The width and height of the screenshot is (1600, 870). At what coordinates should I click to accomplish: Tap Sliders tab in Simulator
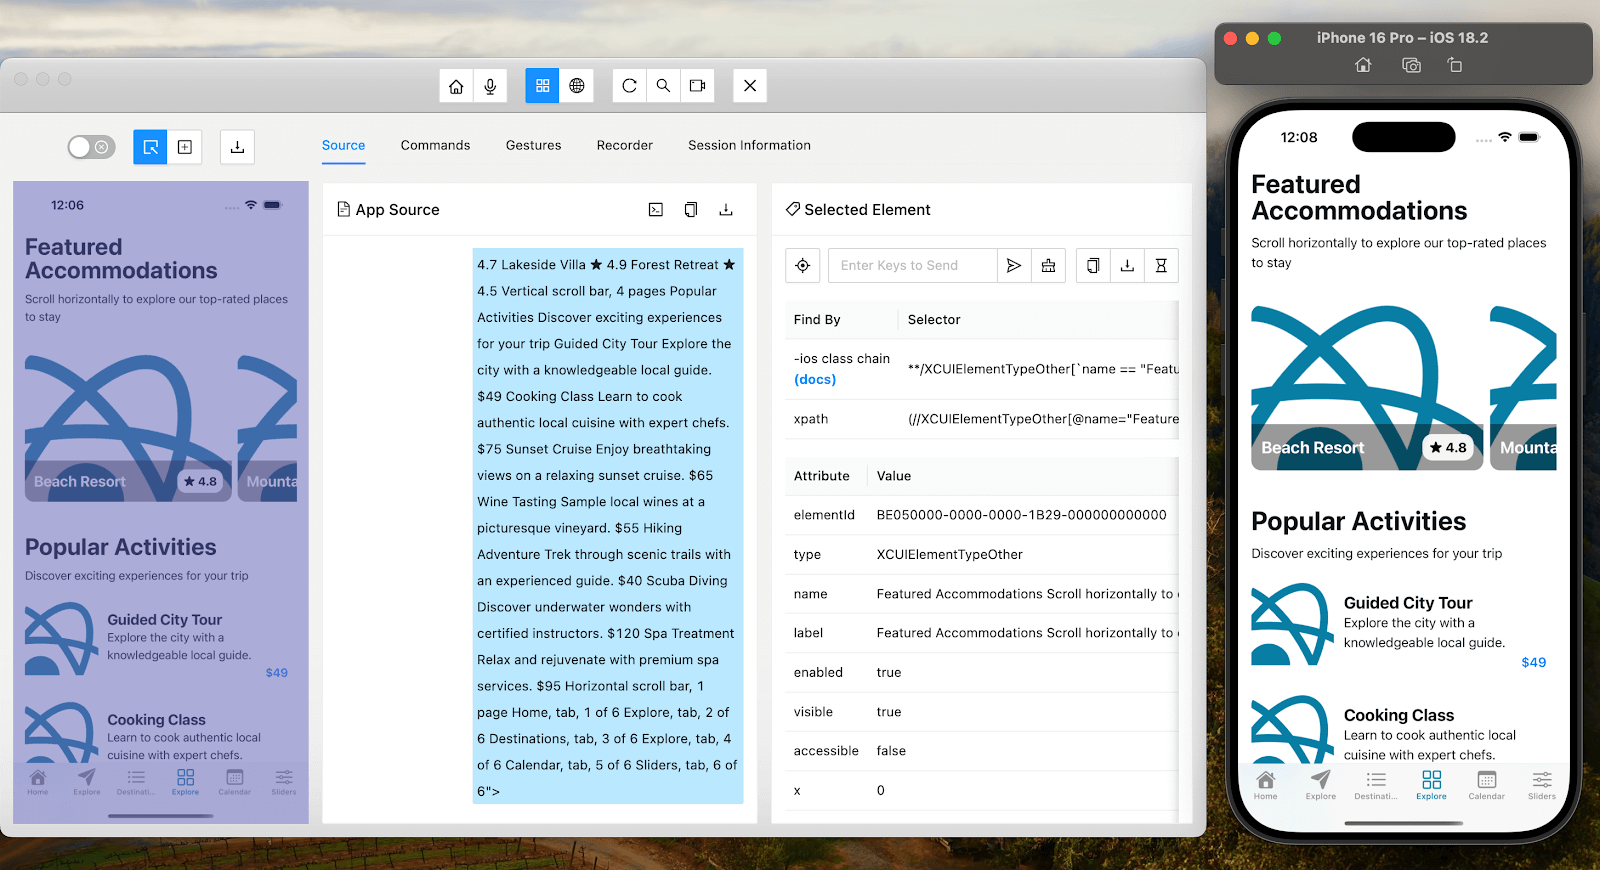coord(1542,785)
